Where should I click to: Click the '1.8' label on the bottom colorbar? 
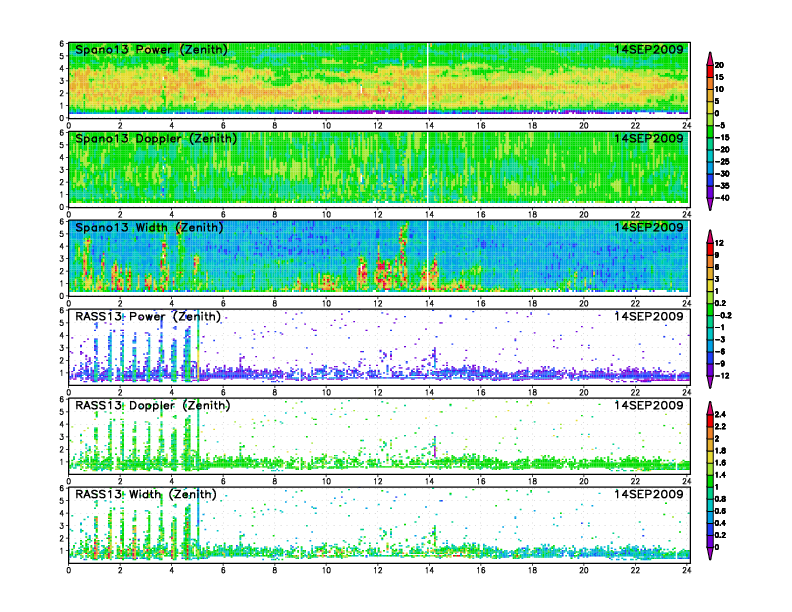point(720,450)
